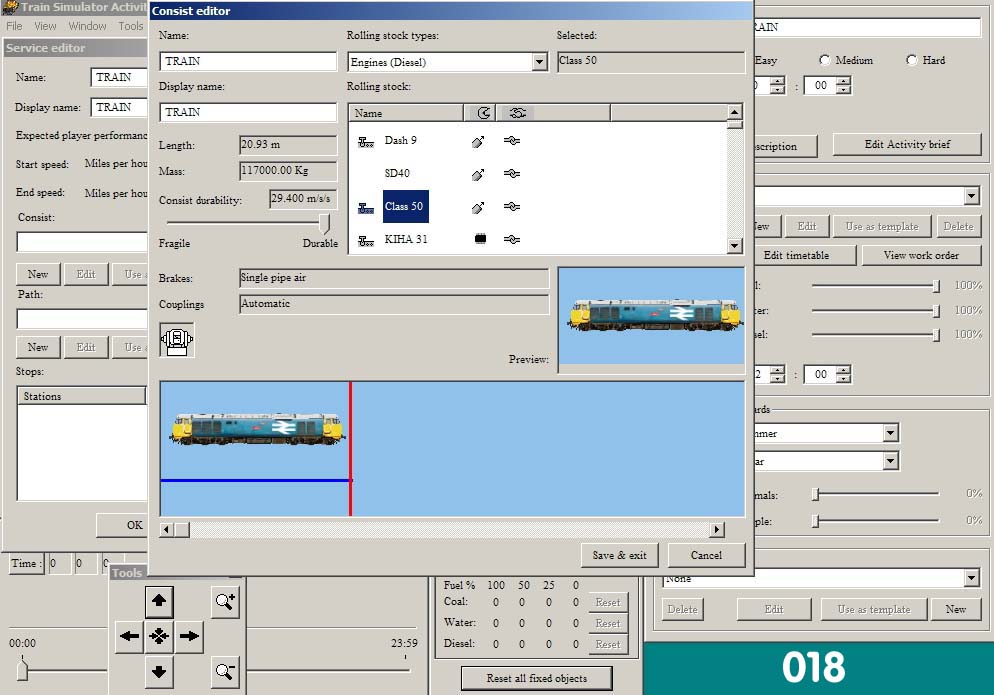994x695 pixels.
Task: Click the KIHA 31 coupling icon
Action: tap(512, 240)
